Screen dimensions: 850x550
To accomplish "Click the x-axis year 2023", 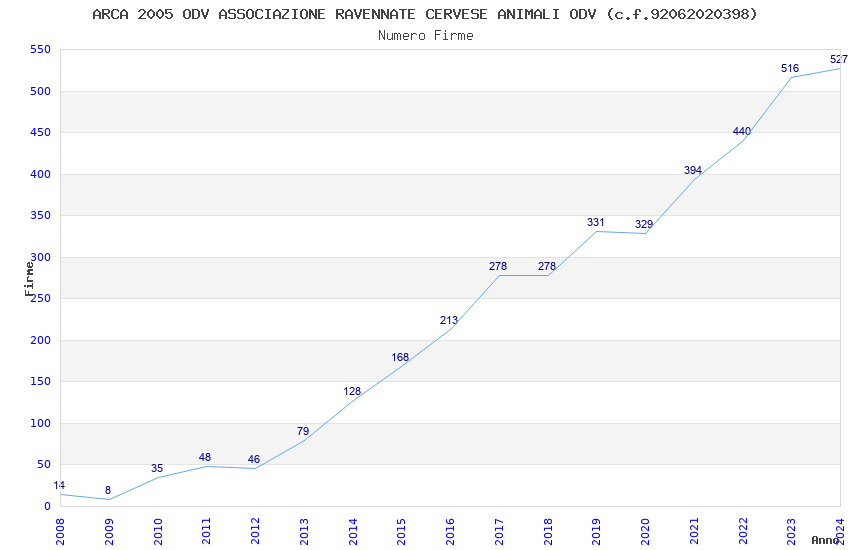I will [x=791, y=531].
